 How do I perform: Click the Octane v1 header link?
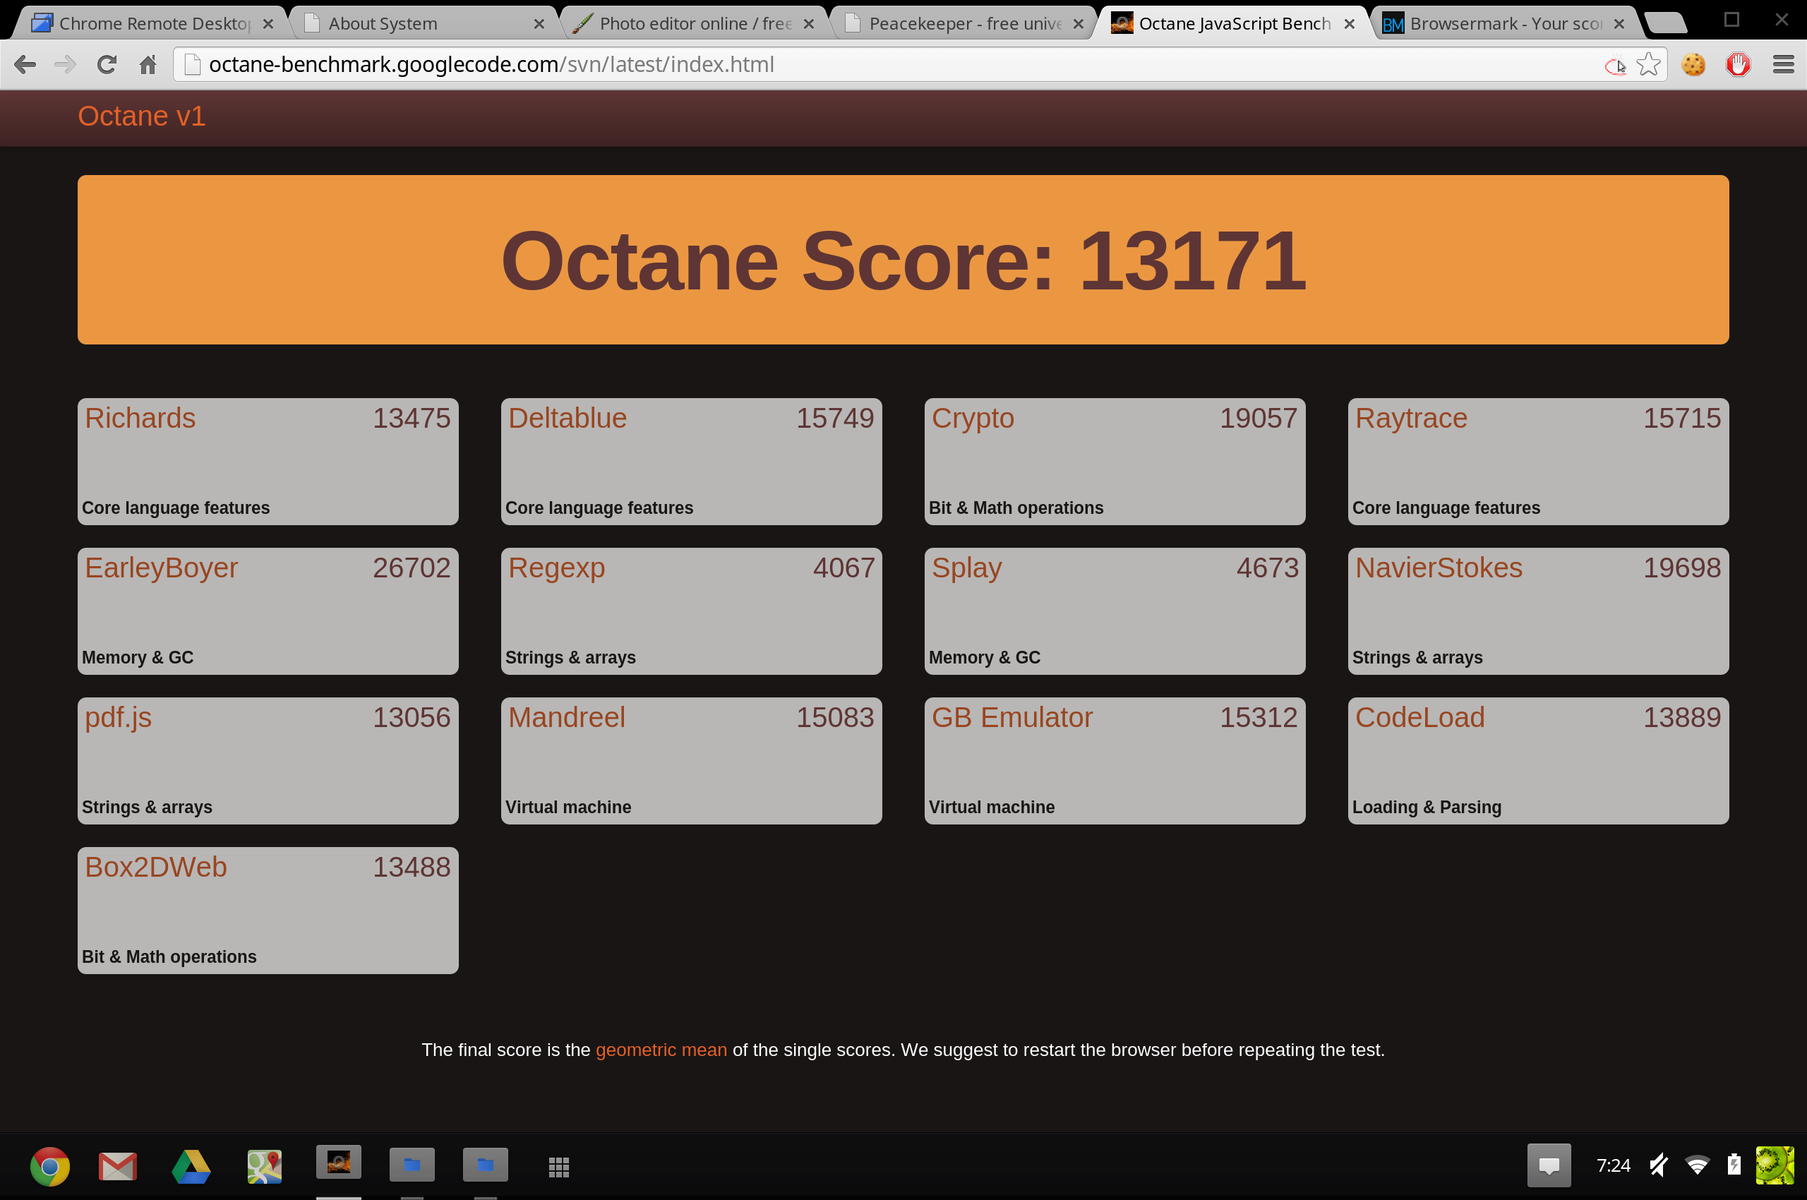click(142, 116)
